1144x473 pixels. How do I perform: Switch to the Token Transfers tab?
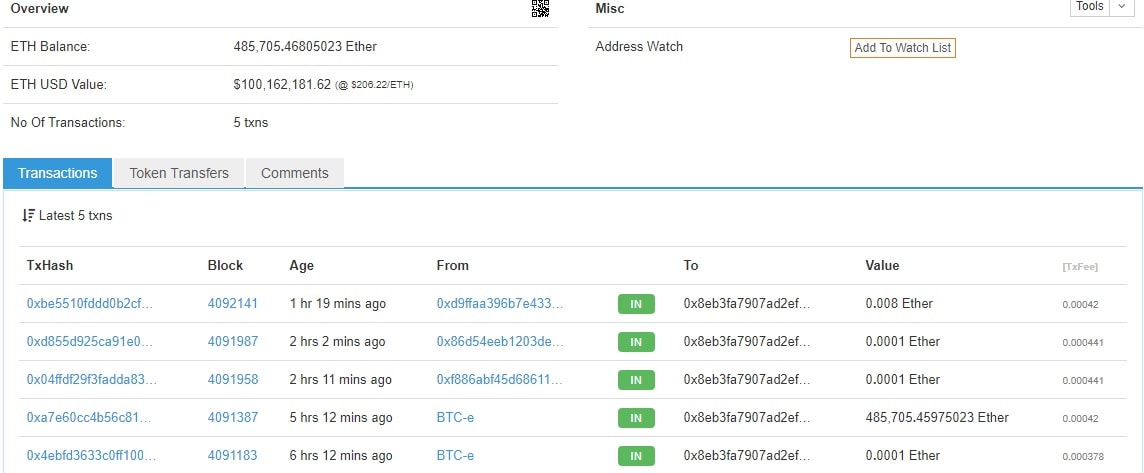pyautogui.click(x=179, y=173)
